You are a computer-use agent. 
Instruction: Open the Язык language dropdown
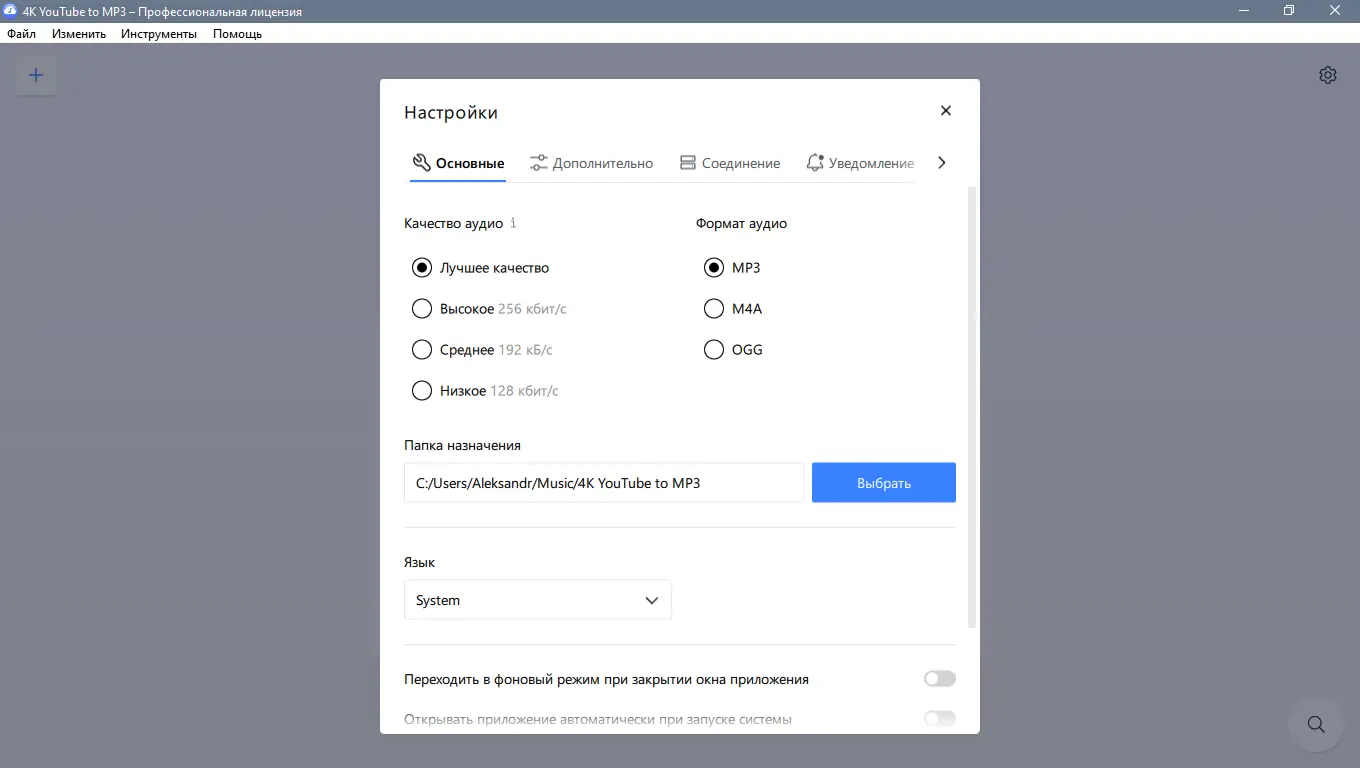pos(538,600)
